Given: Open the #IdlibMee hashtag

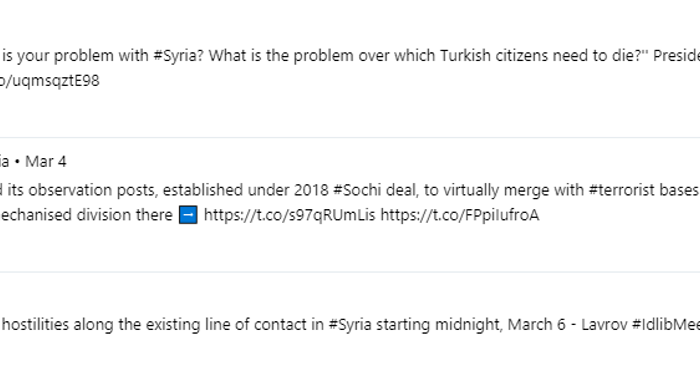Looking at the screenshot, I should 666,324.
